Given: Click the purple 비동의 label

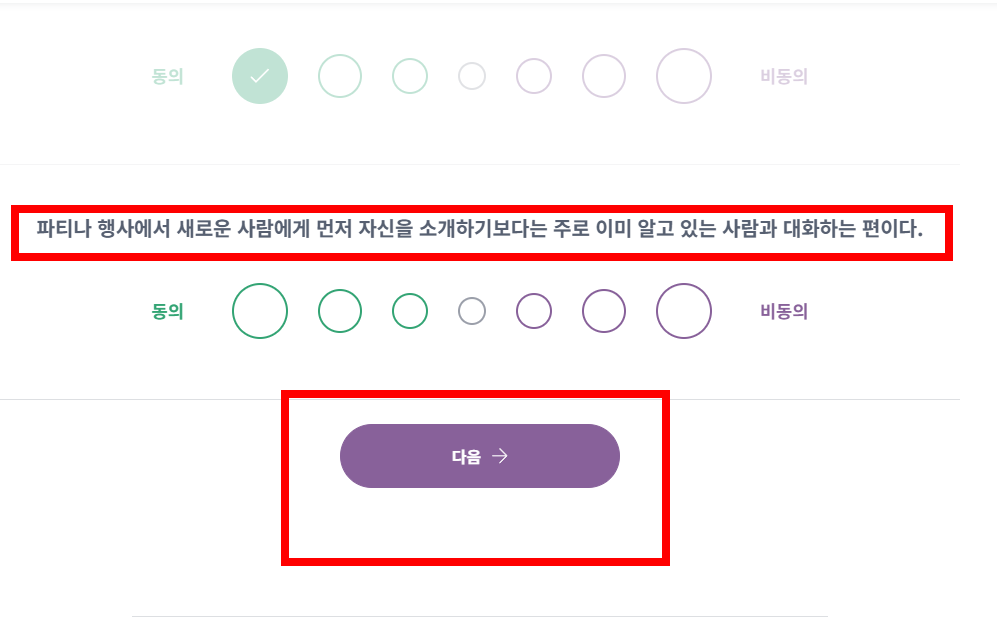Looking at the screenshot, I should coord(786,310).
